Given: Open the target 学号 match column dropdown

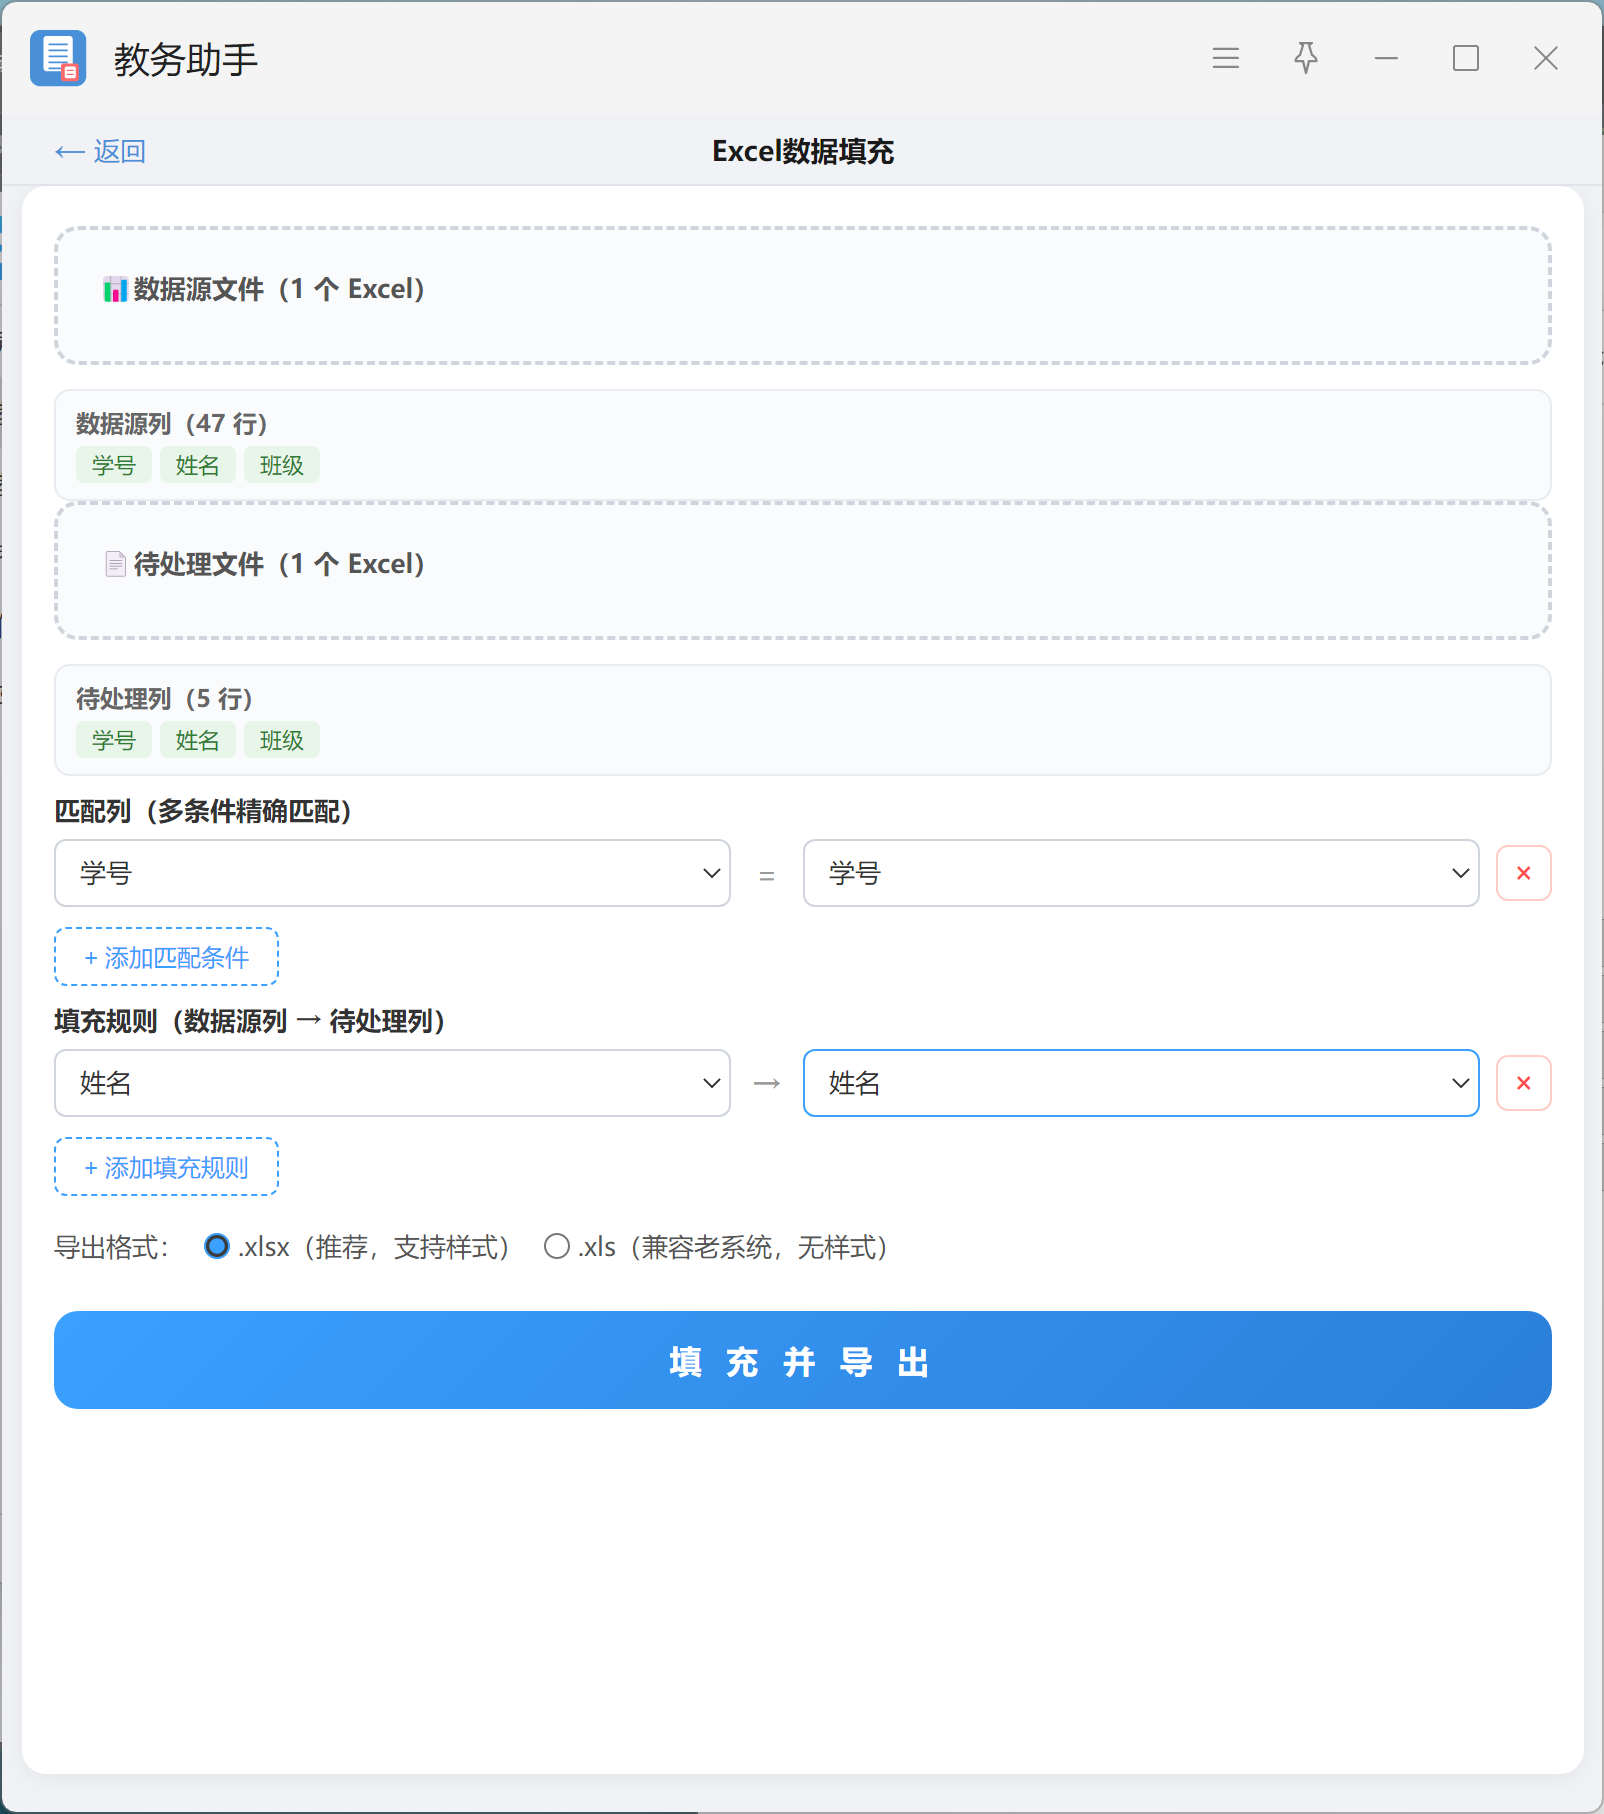Looking at the screenshot, I should tap(1141, 873).
